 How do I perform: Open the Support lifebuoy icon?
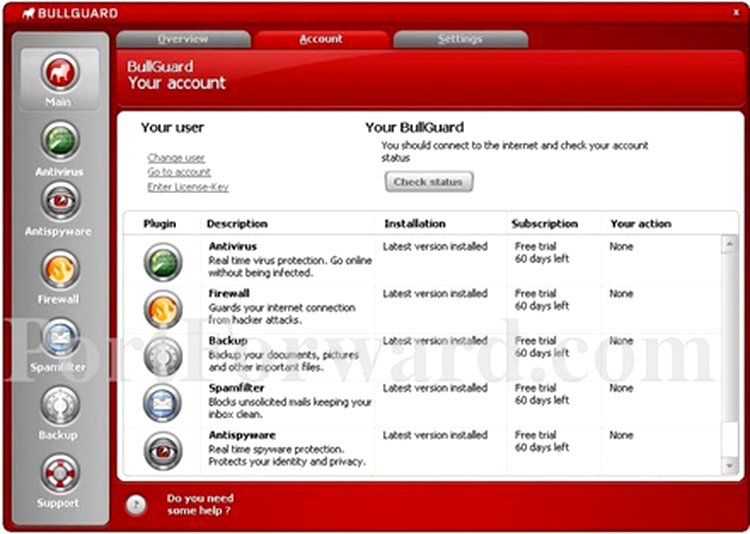[60, 473]
